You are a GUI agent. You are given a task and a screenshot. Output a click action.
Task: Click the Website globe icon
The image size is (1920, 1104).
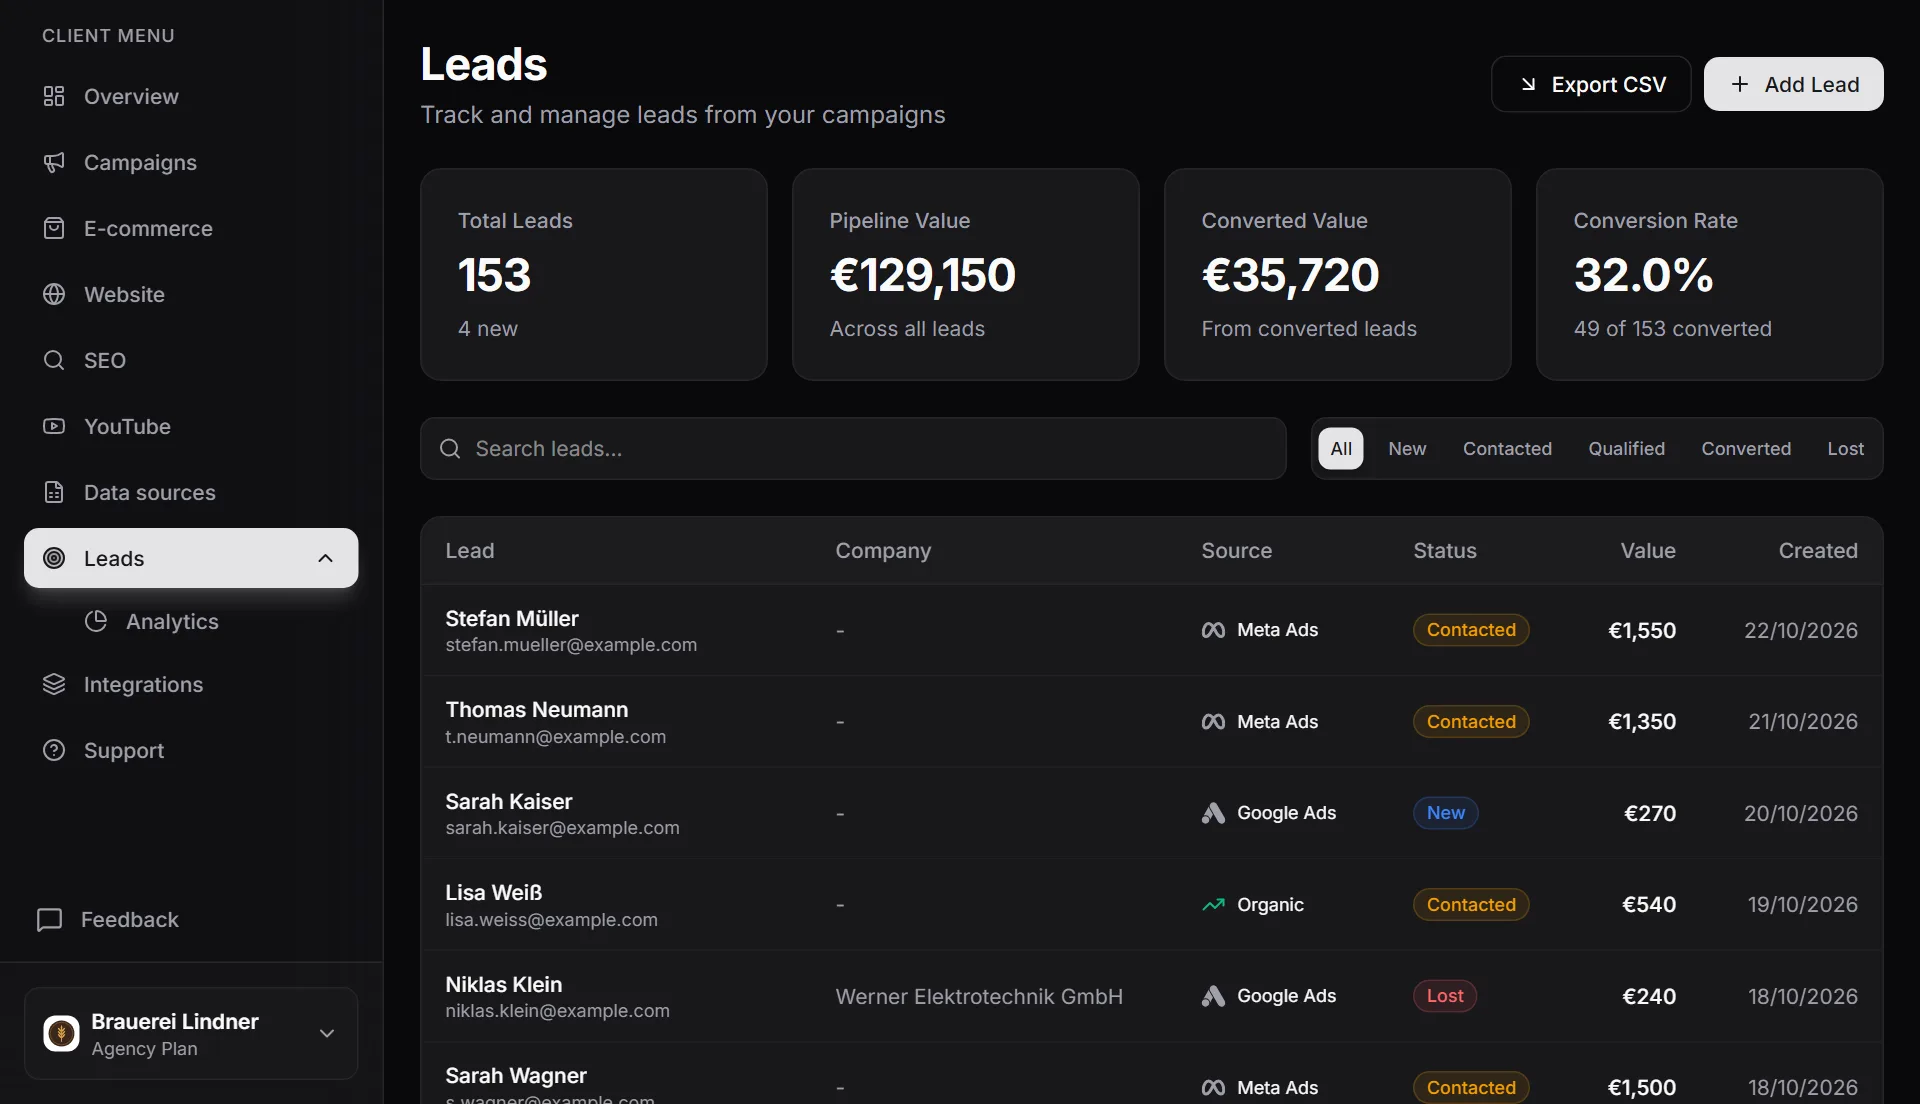(x=54, y=294)
